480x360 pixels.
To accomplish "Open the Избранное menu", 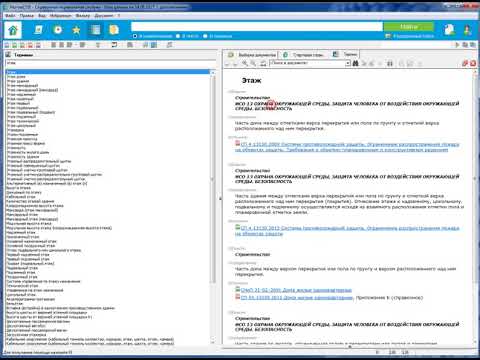I will (60, 16).
